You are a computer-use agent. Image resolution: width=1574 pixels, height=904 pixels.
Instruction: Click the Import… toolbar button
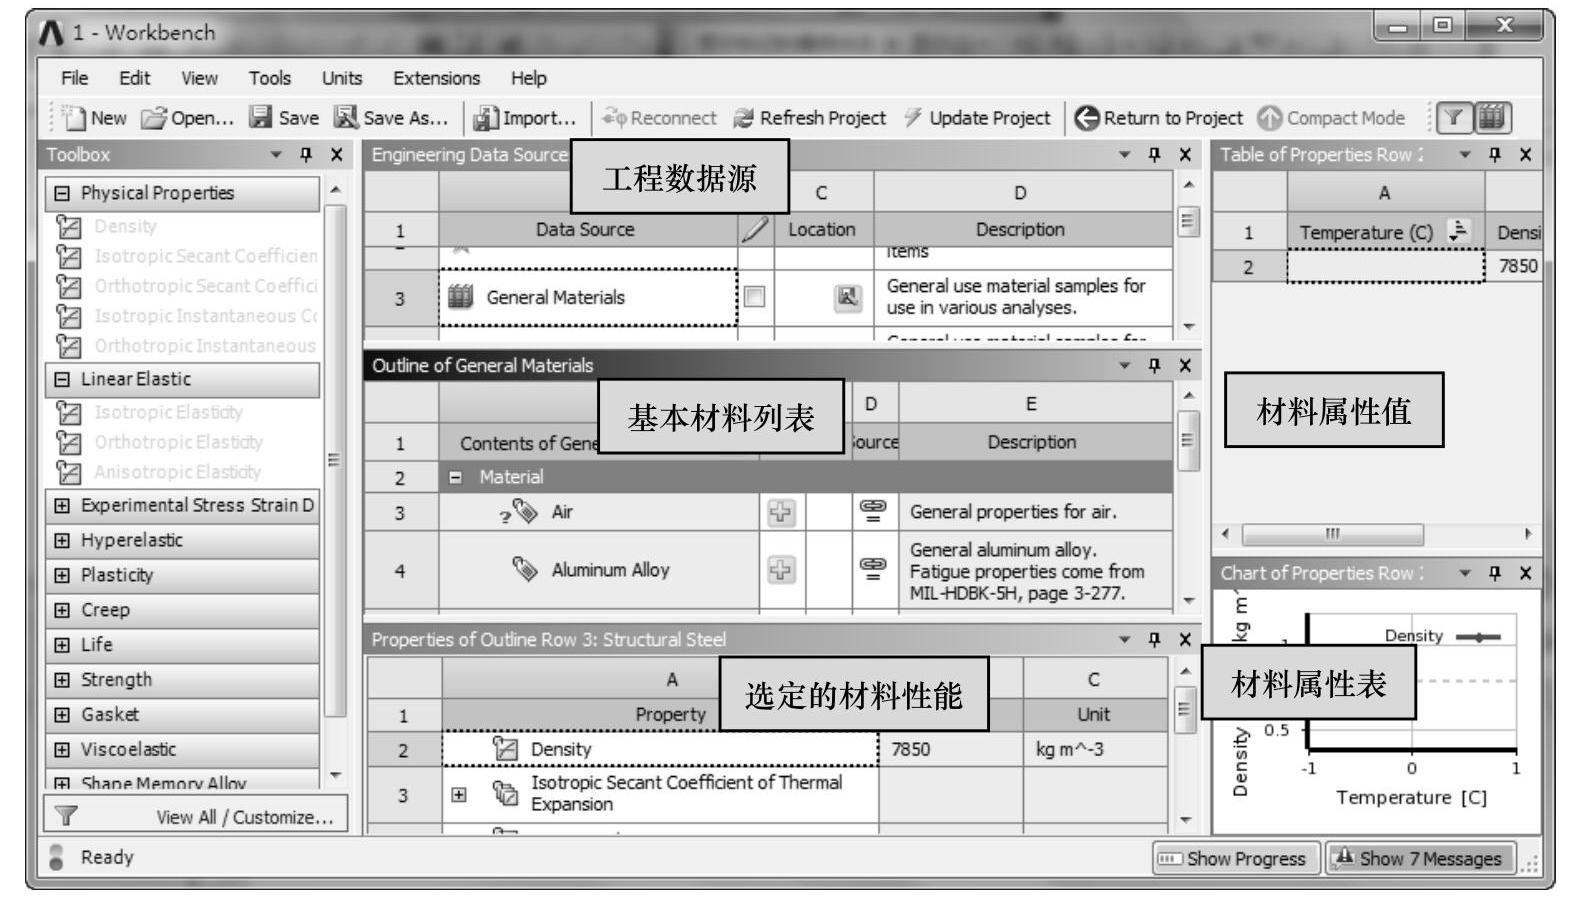click(525, 118)
